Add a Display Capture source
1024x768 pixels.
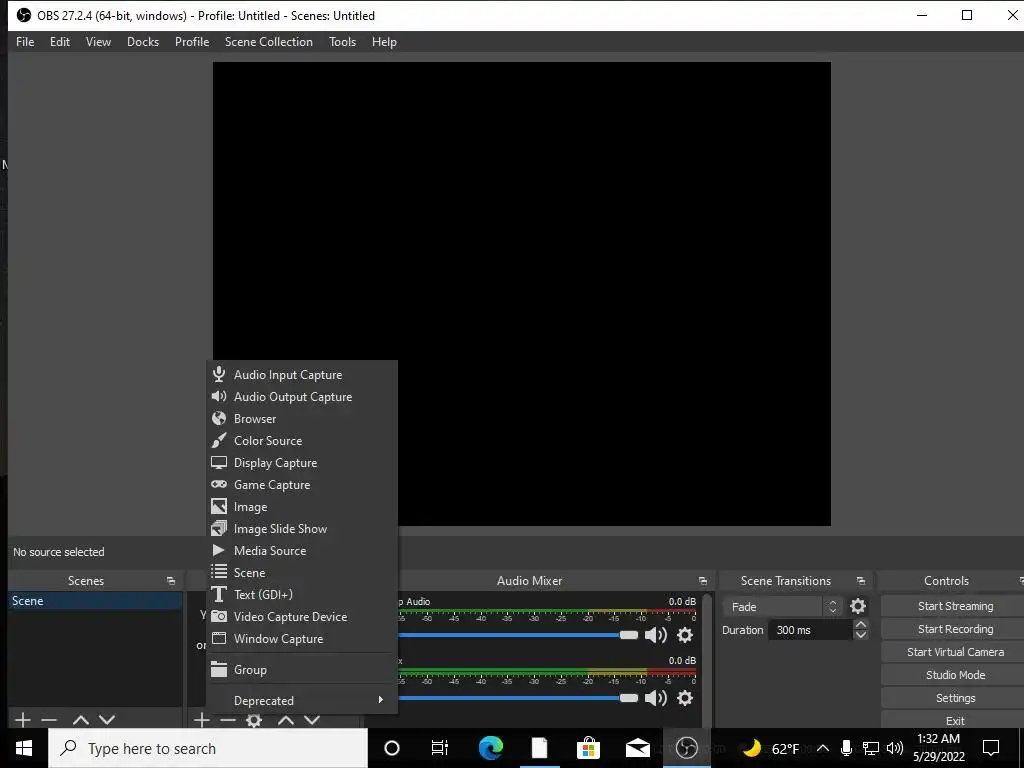302,463
